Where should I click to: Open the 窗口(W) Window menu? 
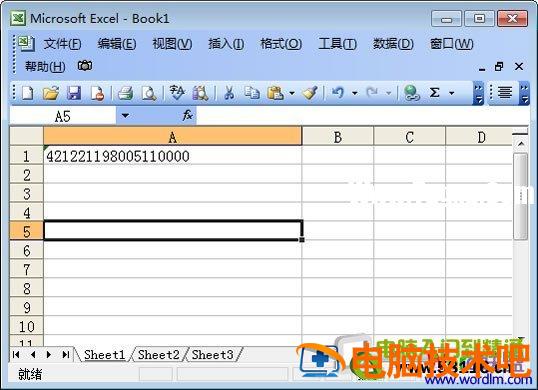(x=452, y=44)
